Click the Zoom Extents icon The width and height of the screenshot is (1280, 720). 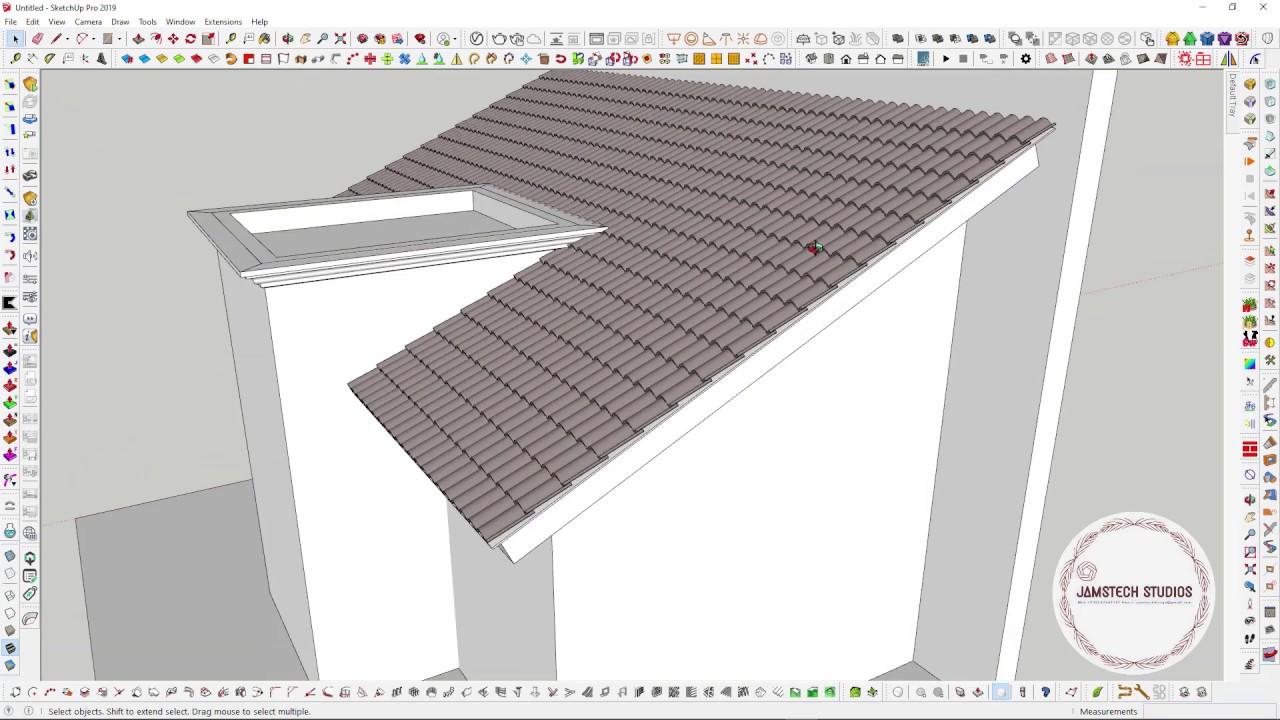pos(340,39)
